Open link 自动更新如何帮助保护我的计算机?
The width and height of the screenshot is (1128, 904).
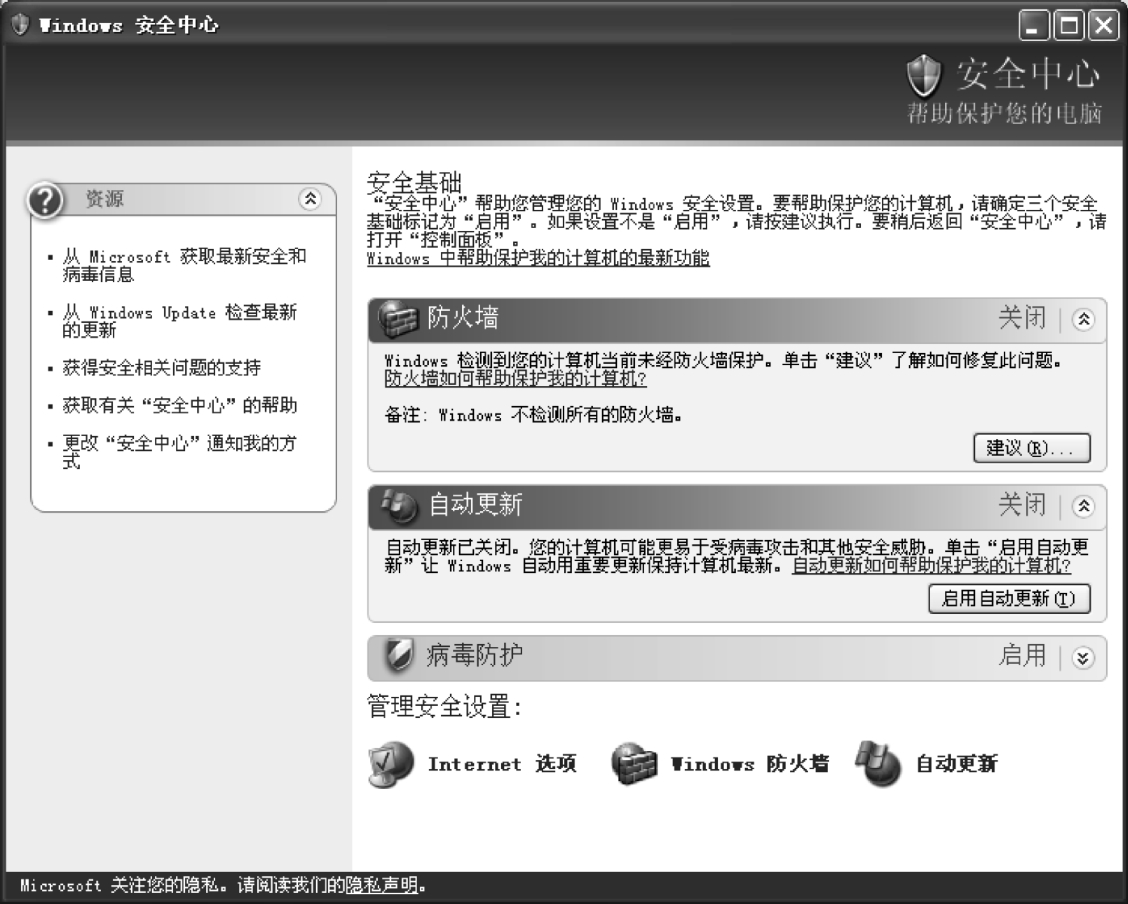(x=932, y=566)
